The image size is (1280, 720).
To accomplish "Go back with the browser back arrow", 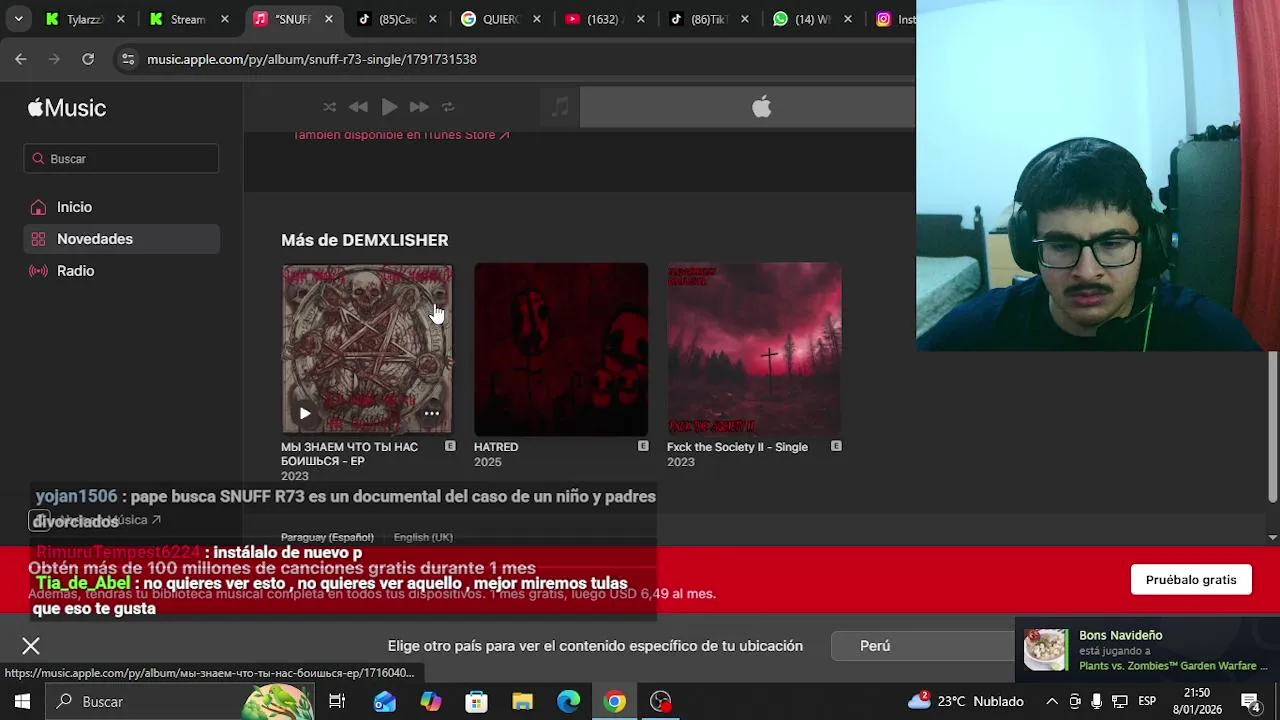I will [21, 59].
